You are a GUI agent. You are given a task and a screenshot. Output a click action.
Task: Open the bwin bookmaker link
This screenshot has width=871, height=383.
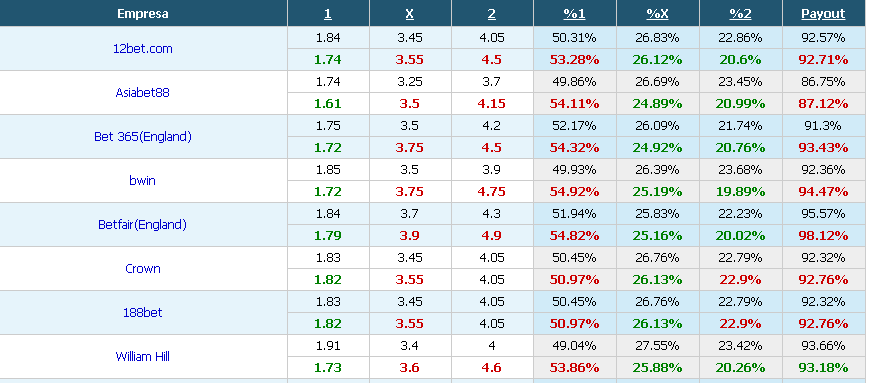tap(143, 180)
